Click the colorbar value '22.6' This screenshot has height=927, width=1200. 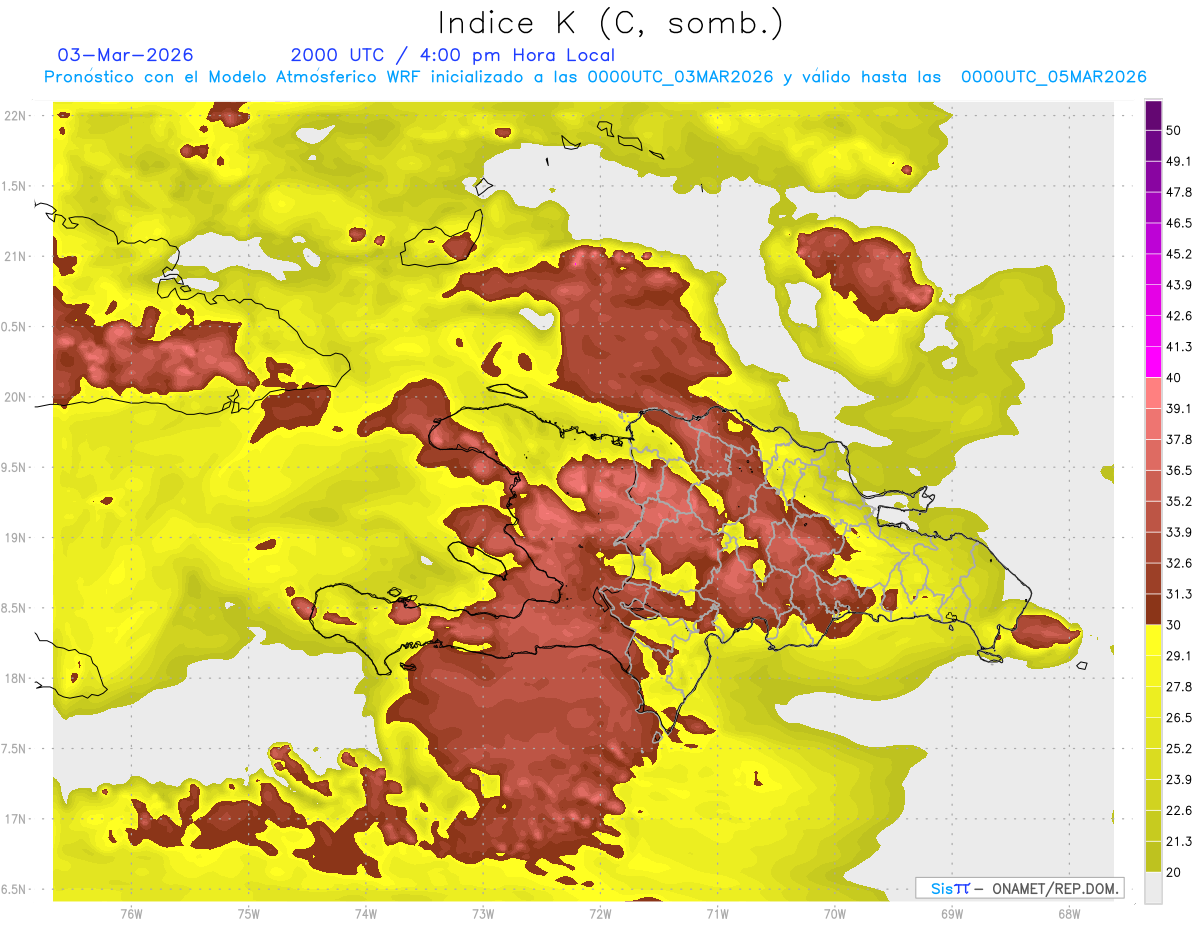point(1179,812)
